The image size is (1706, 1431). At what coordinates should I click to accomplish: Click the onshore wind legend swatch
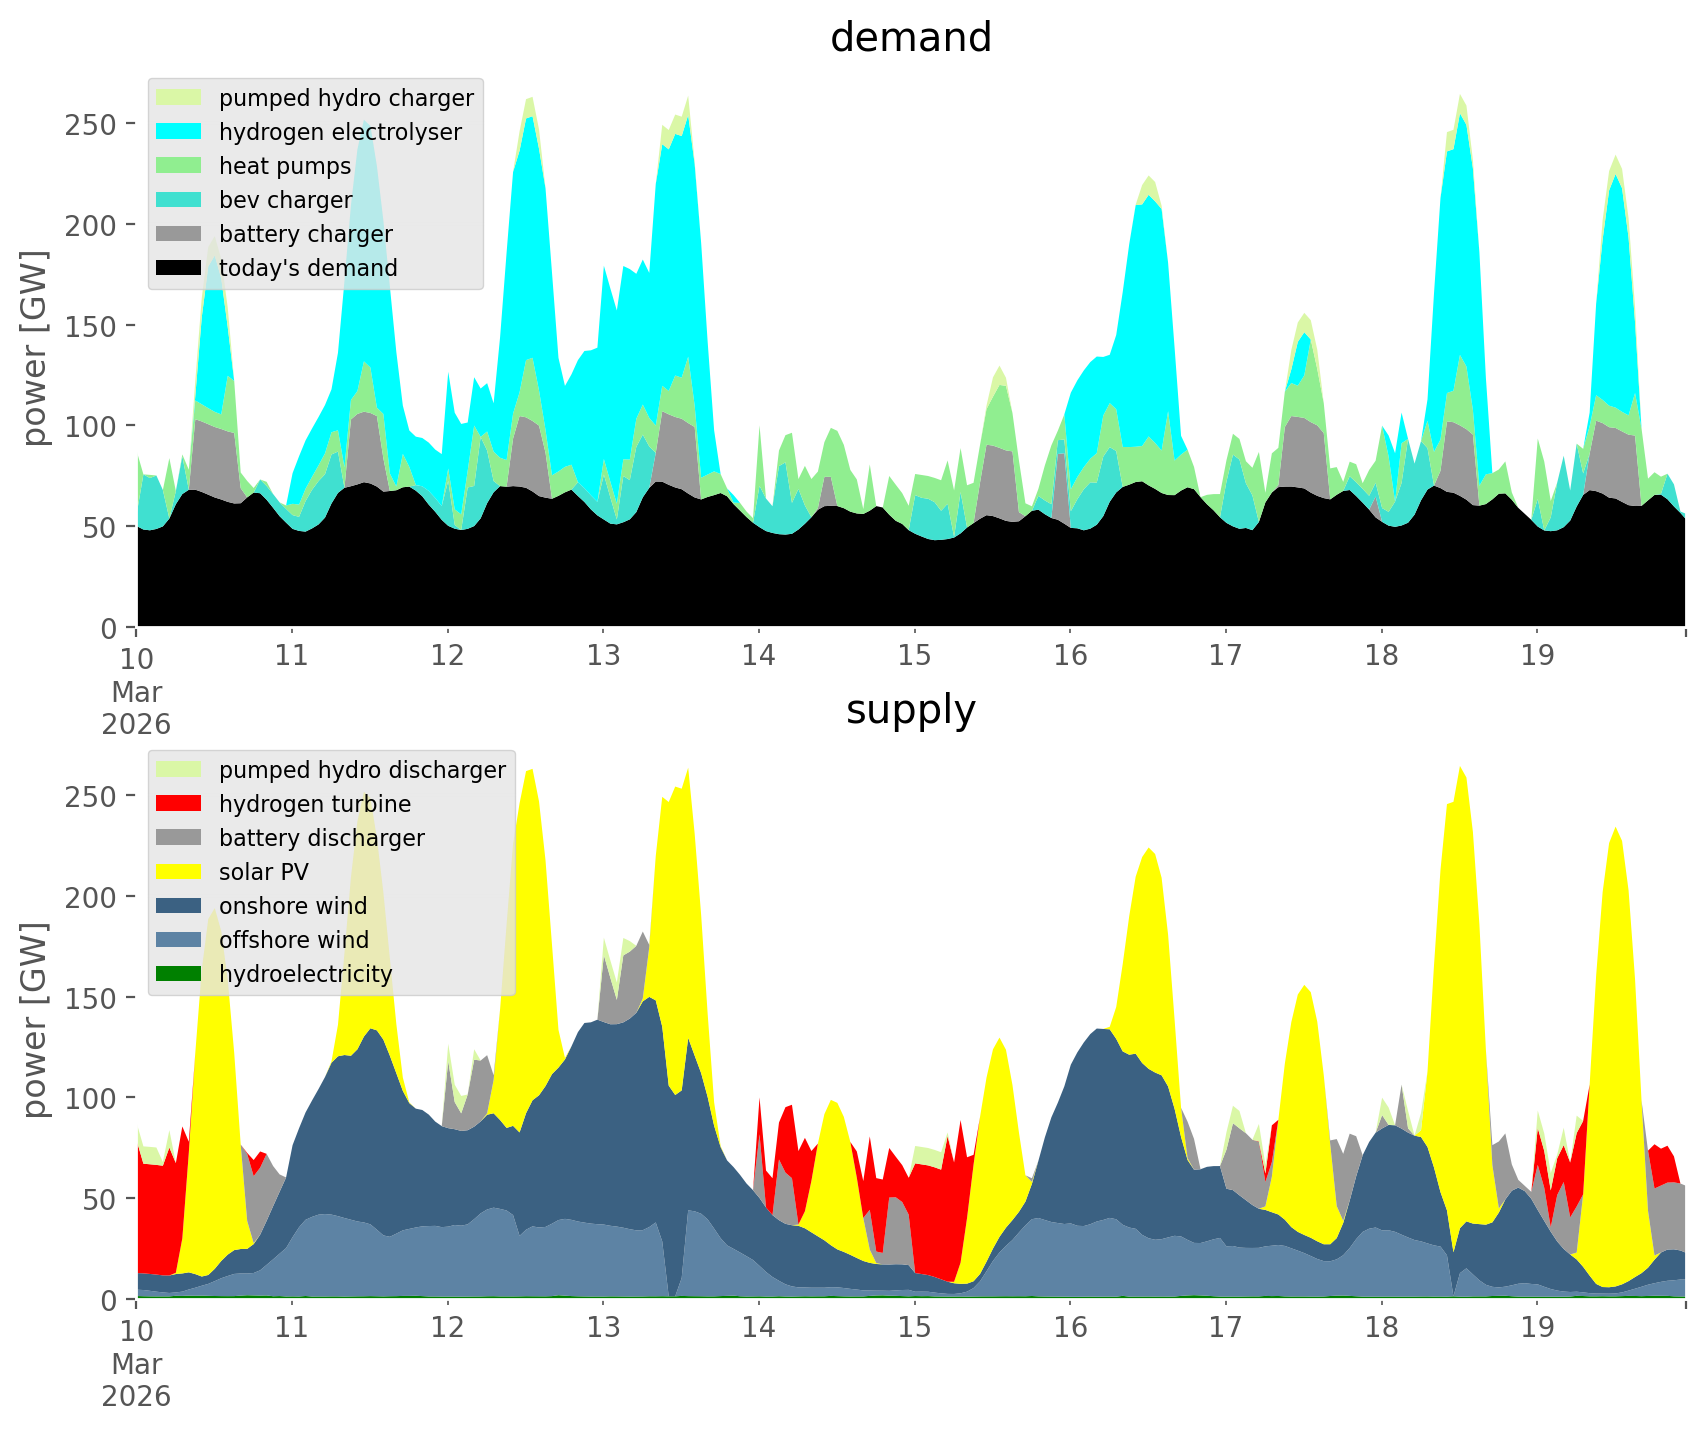pos(179,906)
